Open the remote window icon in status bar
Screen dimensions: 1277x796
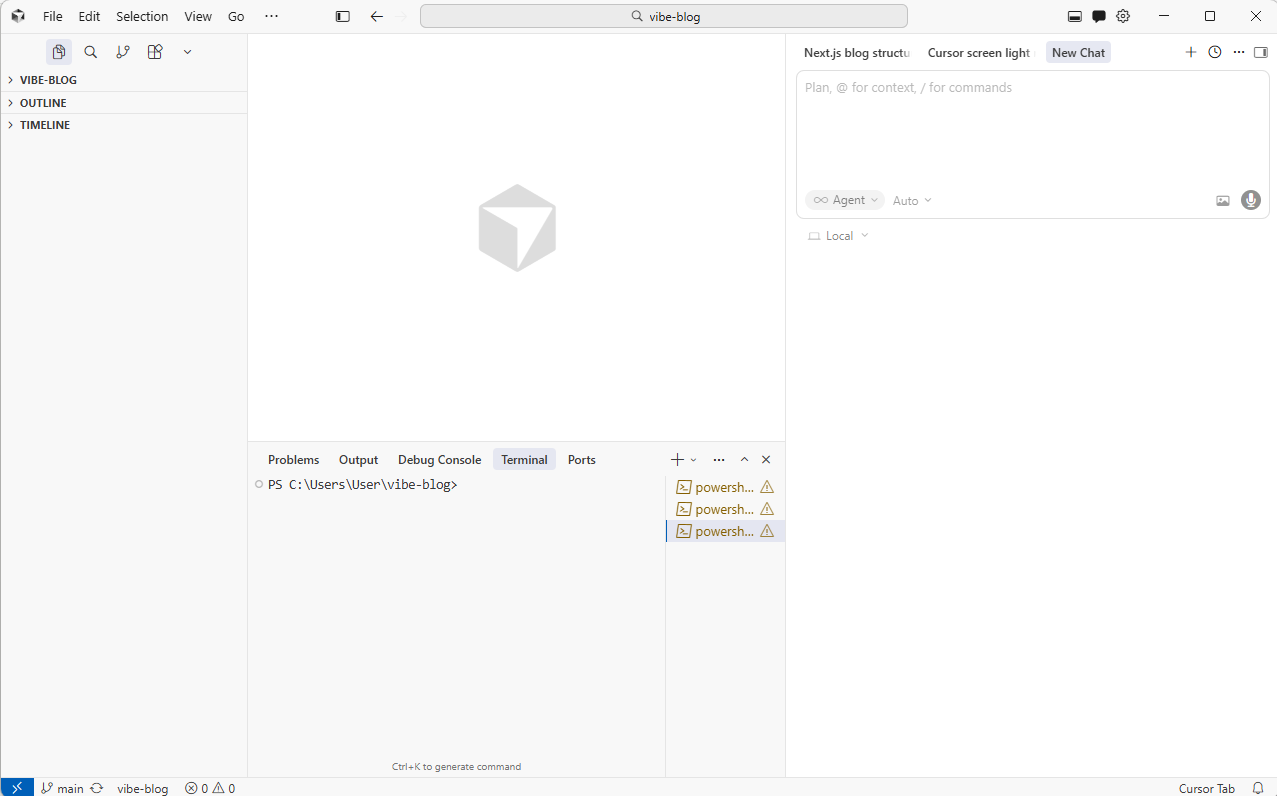(x=16, y=788)
